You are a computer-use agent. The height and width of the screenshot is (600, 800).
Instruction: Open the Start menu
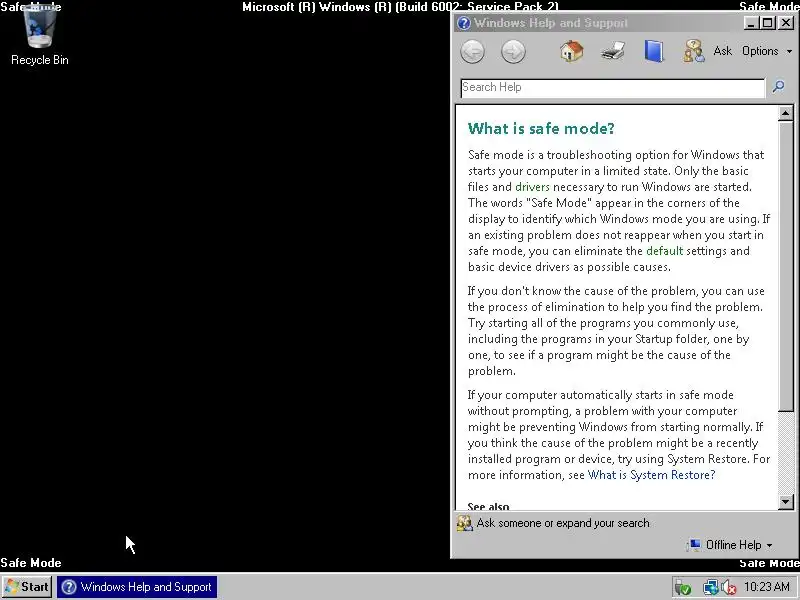point(27,587)
